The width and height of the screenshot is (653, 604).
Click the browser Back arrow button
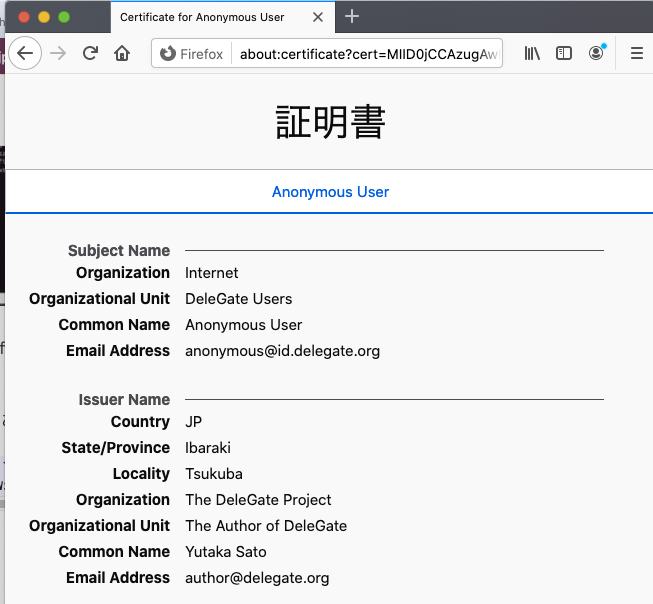click(x=25, y=54)
